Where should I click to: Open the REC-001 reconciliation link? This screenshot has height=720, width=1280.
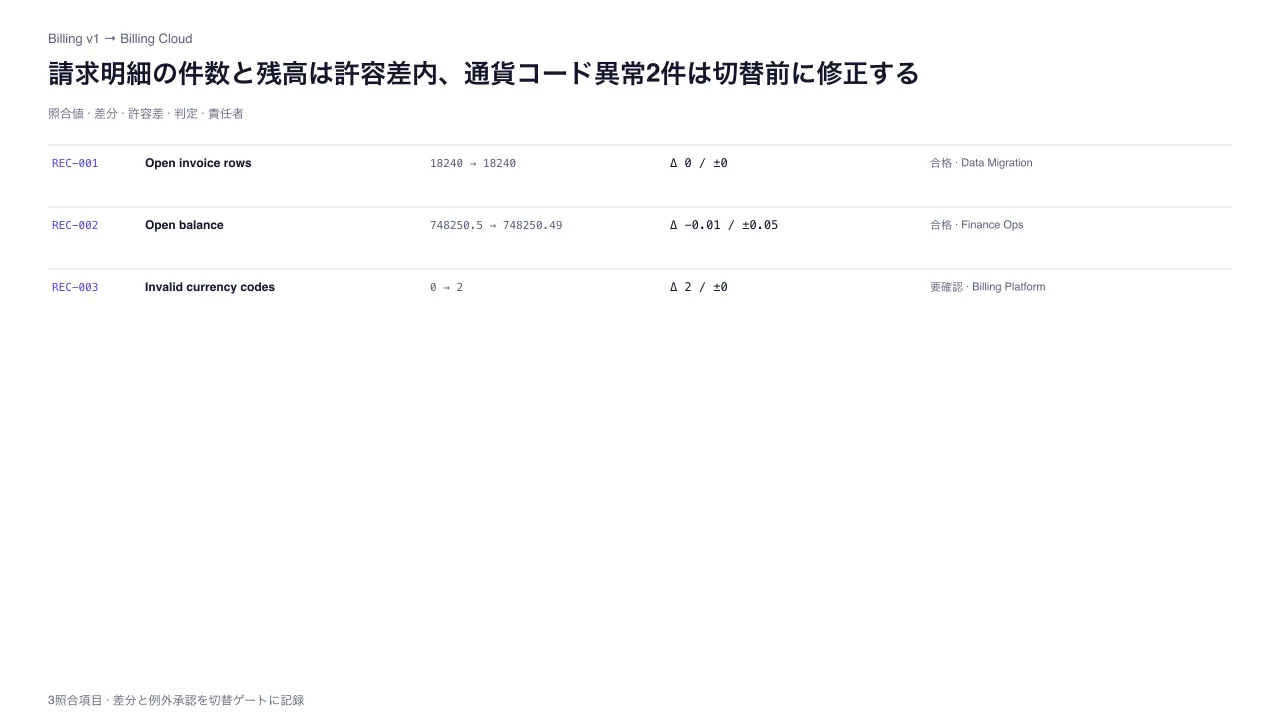pos(75,163)
